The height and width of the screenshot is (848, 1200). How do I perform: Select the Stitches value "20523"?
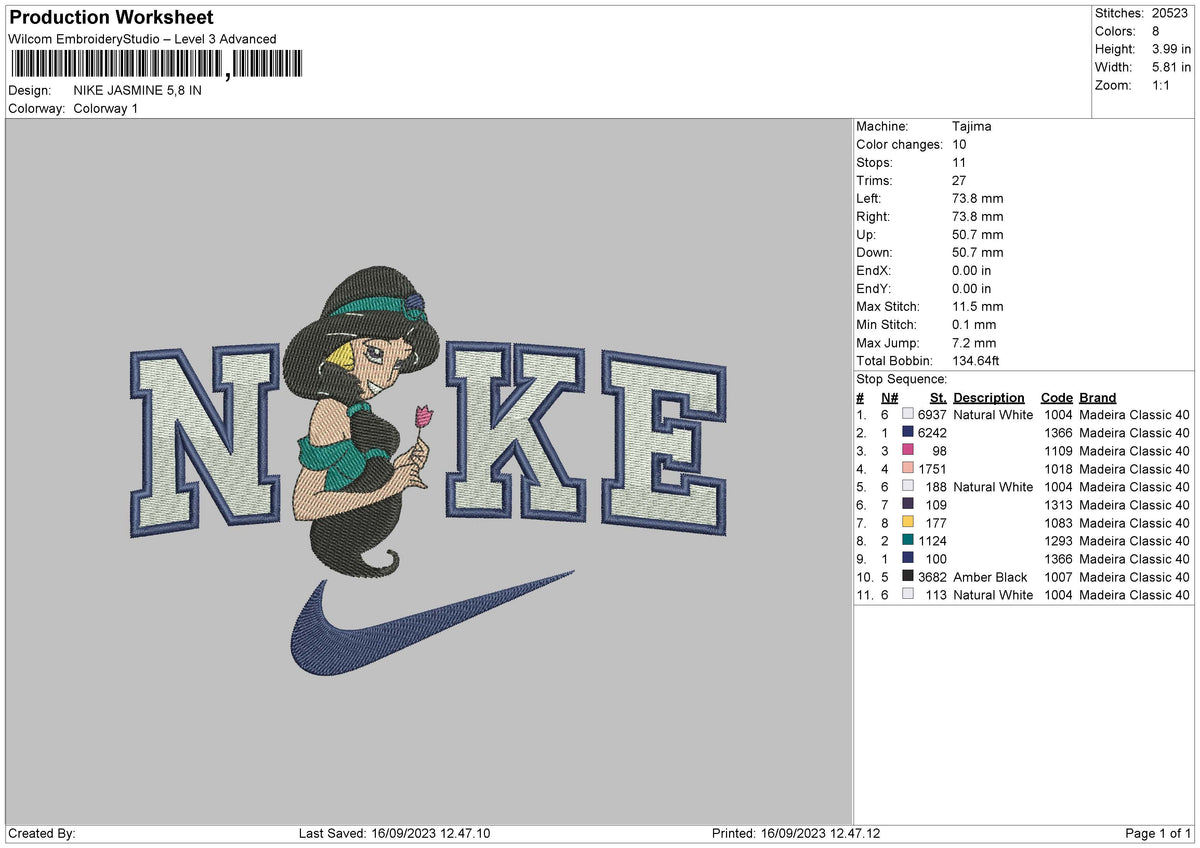(x=1170, y=13)
